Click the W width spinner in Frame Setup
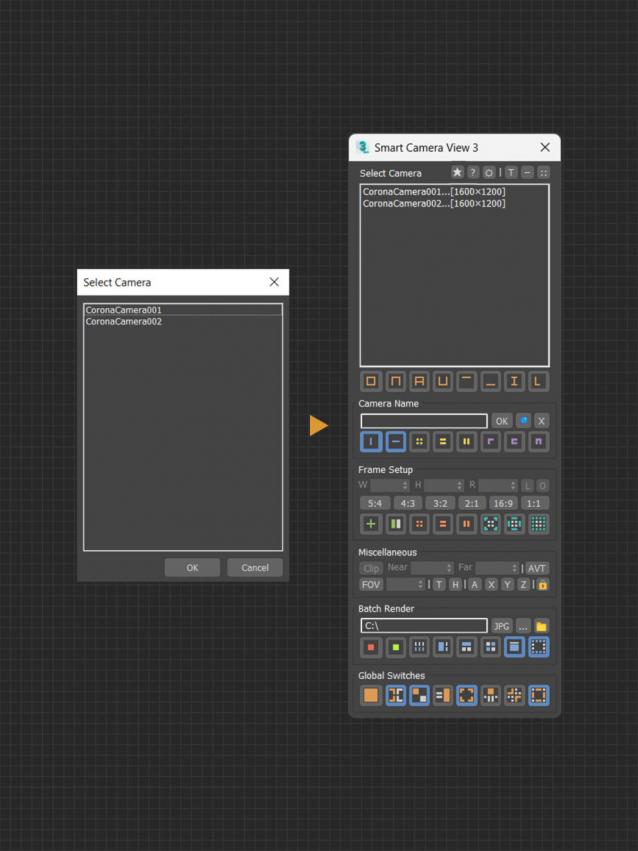This screenshot has height=851, width=638. [x=390, y=485]
